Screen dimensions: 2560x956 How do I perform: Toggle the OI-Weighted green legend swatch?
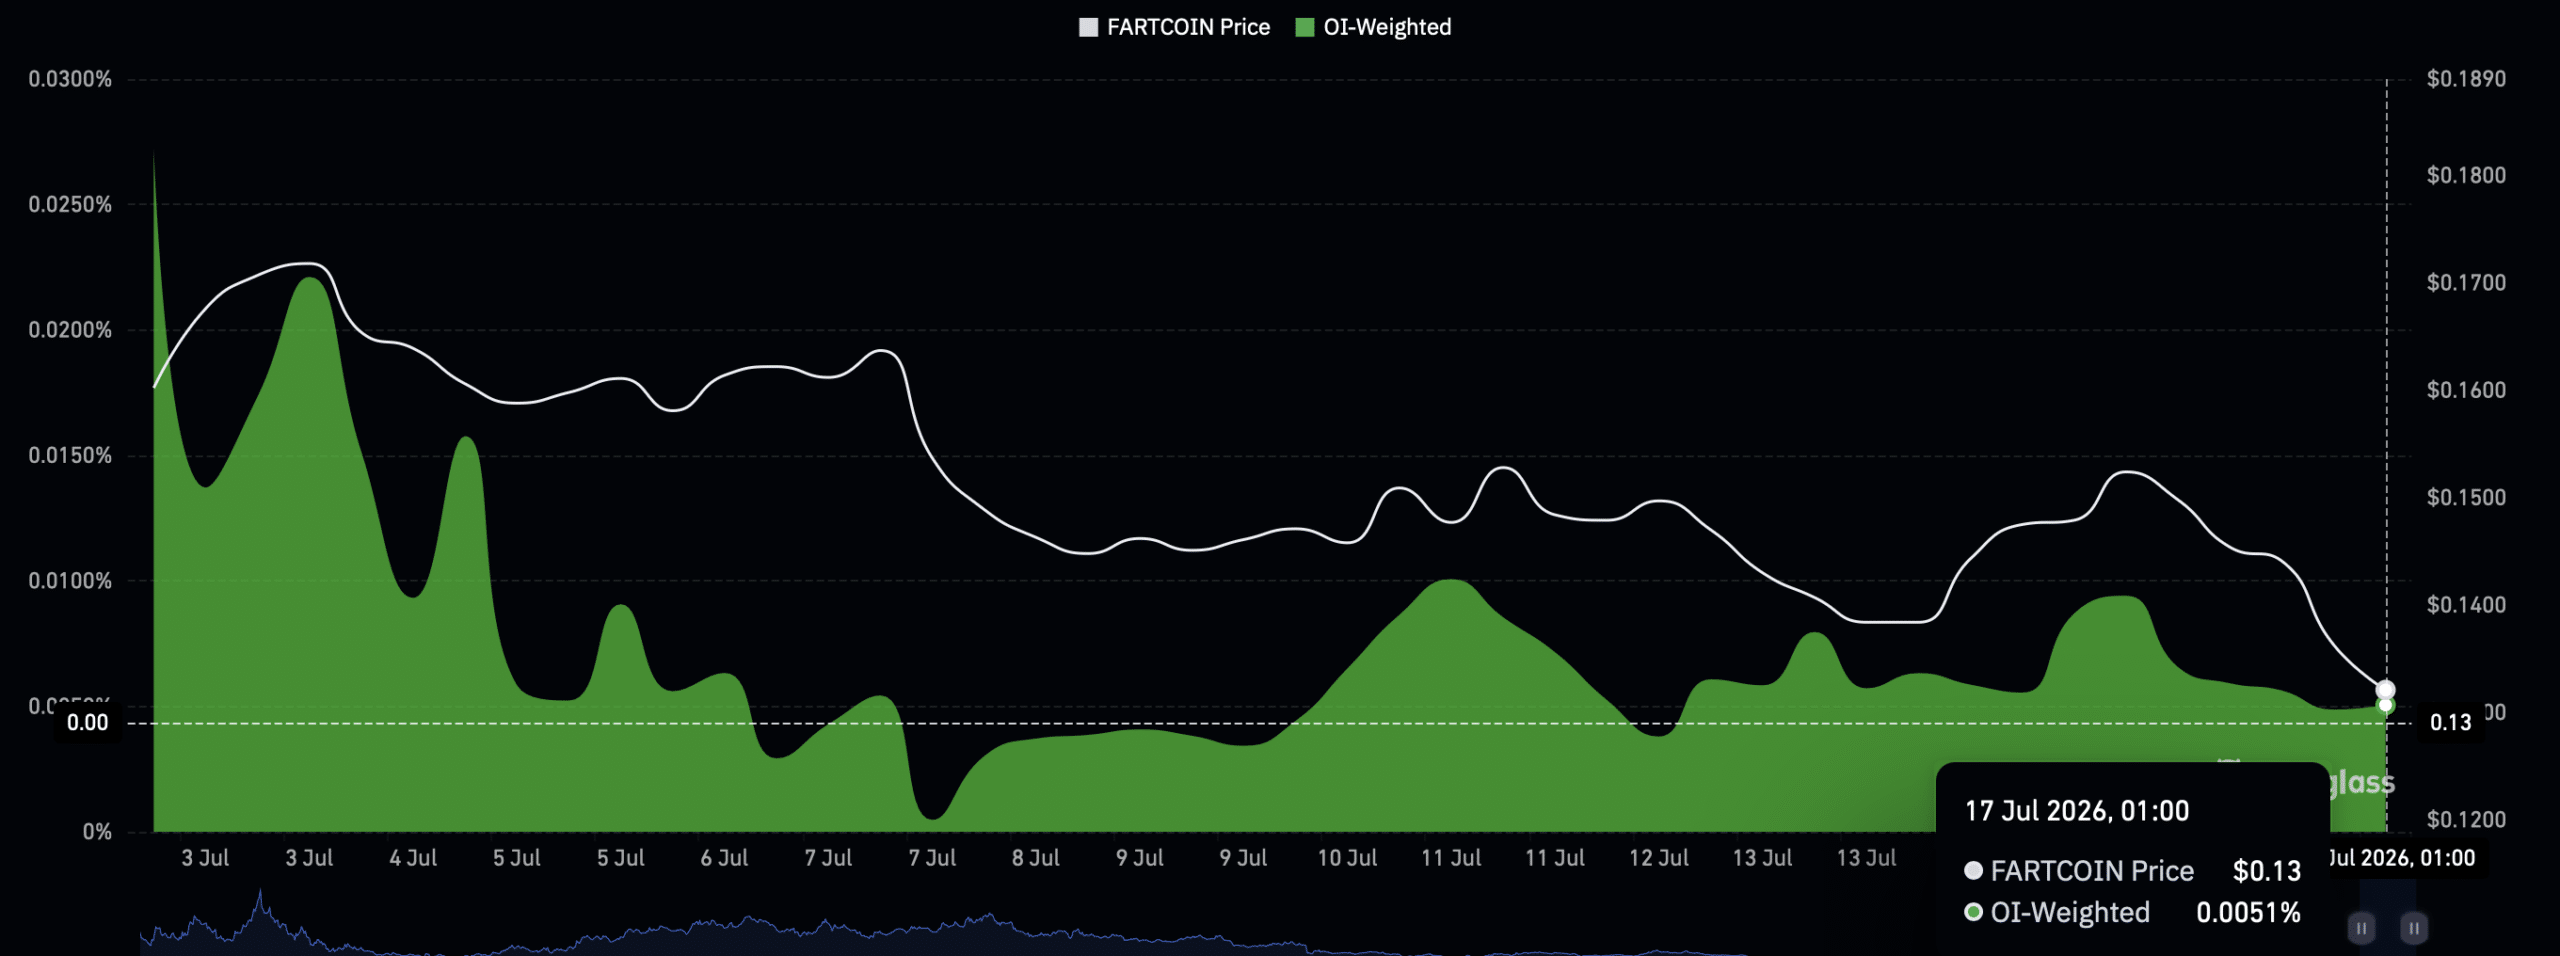(1304, 27)
